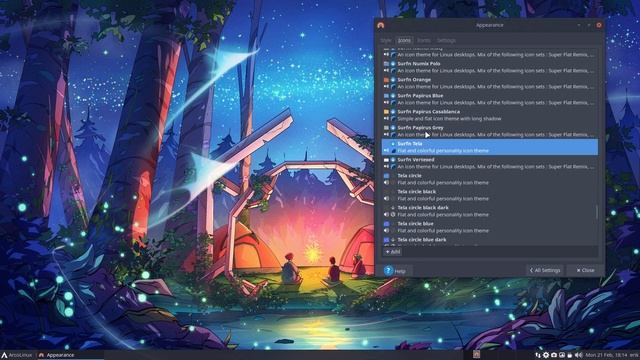Open the Settings tab in Appearance
The image size is (640, 360).
tap(446, 40)
